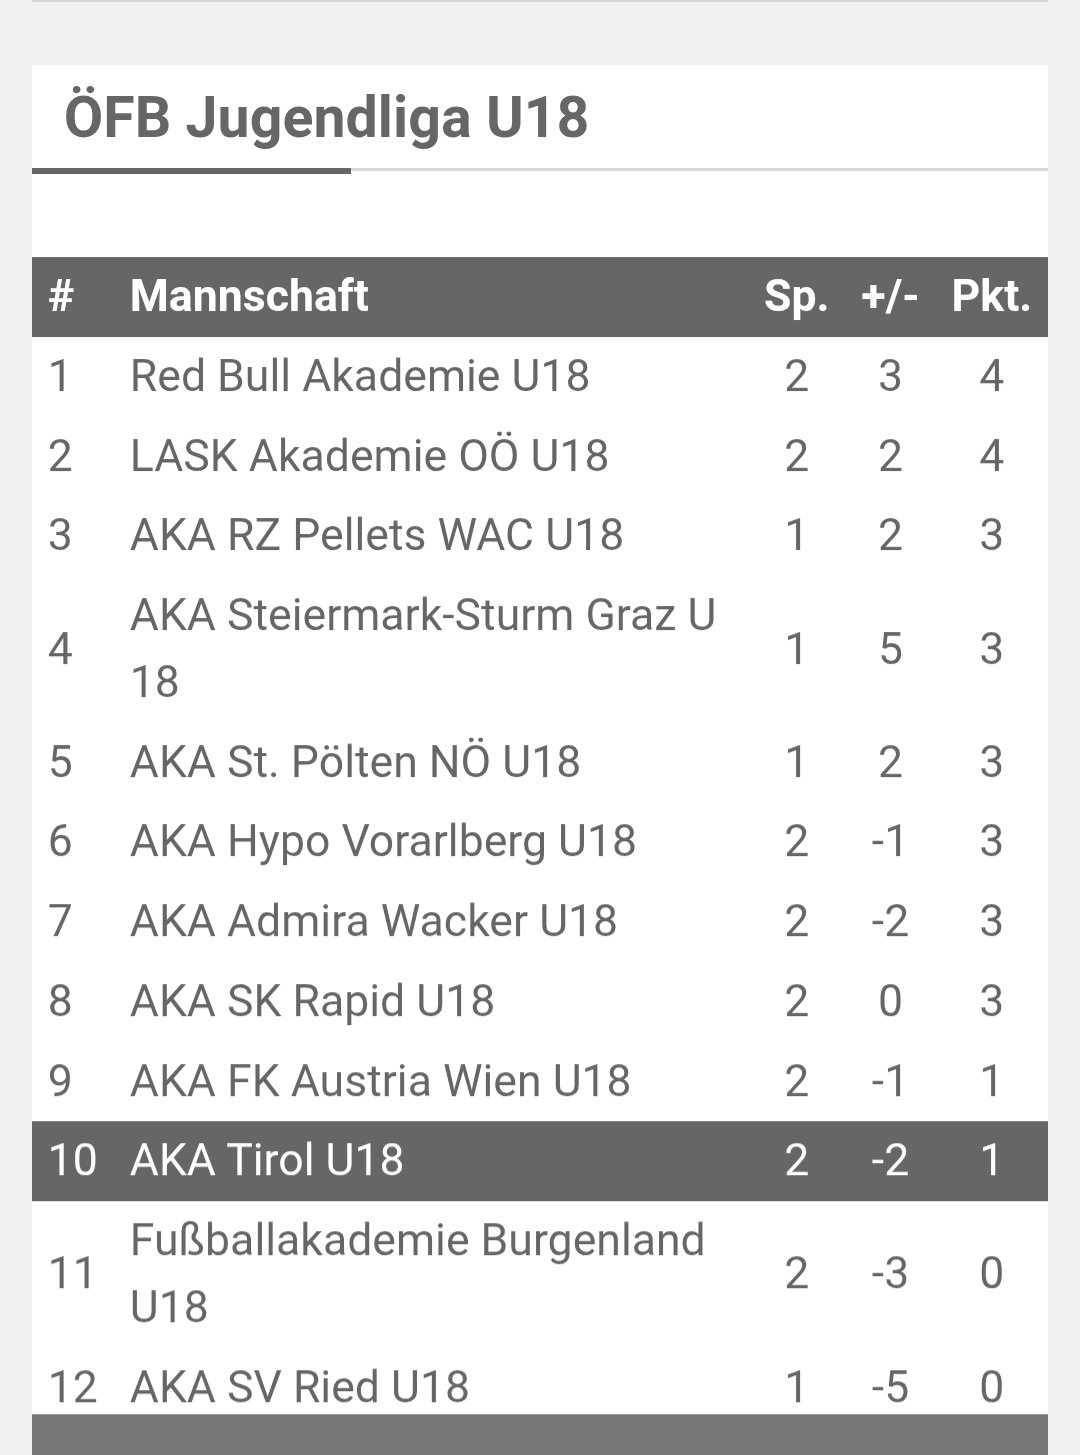Select AKA Admira Wacker U18 row
Screen dimensions: 1080x1455
coord(540,921)
